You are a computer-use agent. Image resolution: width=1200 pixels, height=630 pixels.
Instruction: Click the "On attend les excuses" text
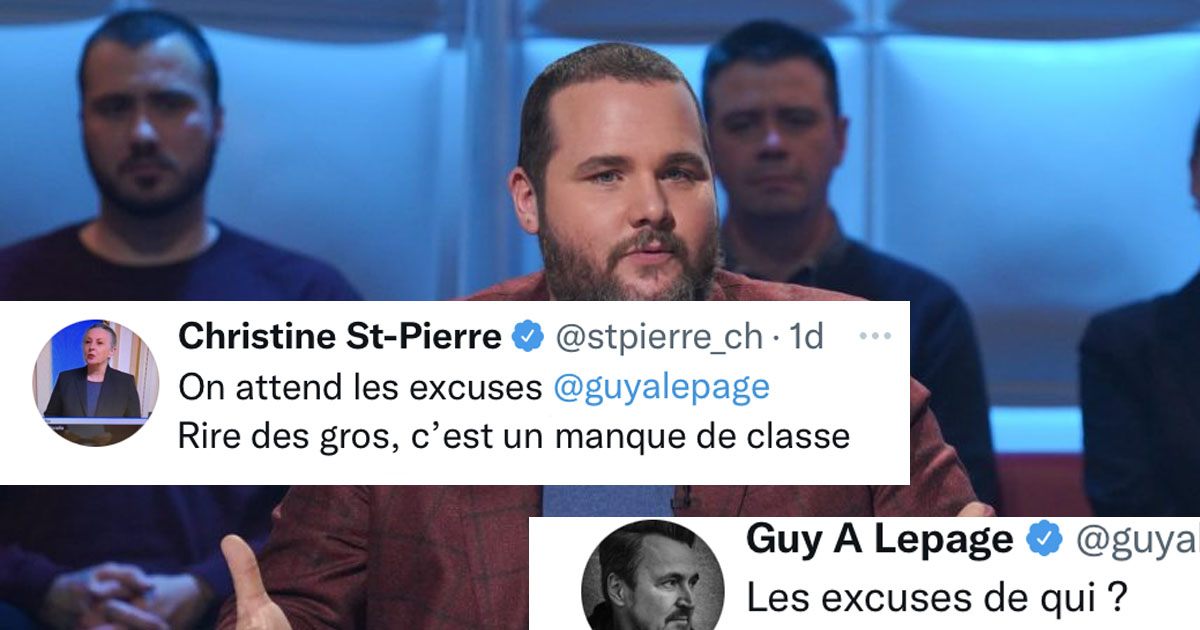[360, 387]
